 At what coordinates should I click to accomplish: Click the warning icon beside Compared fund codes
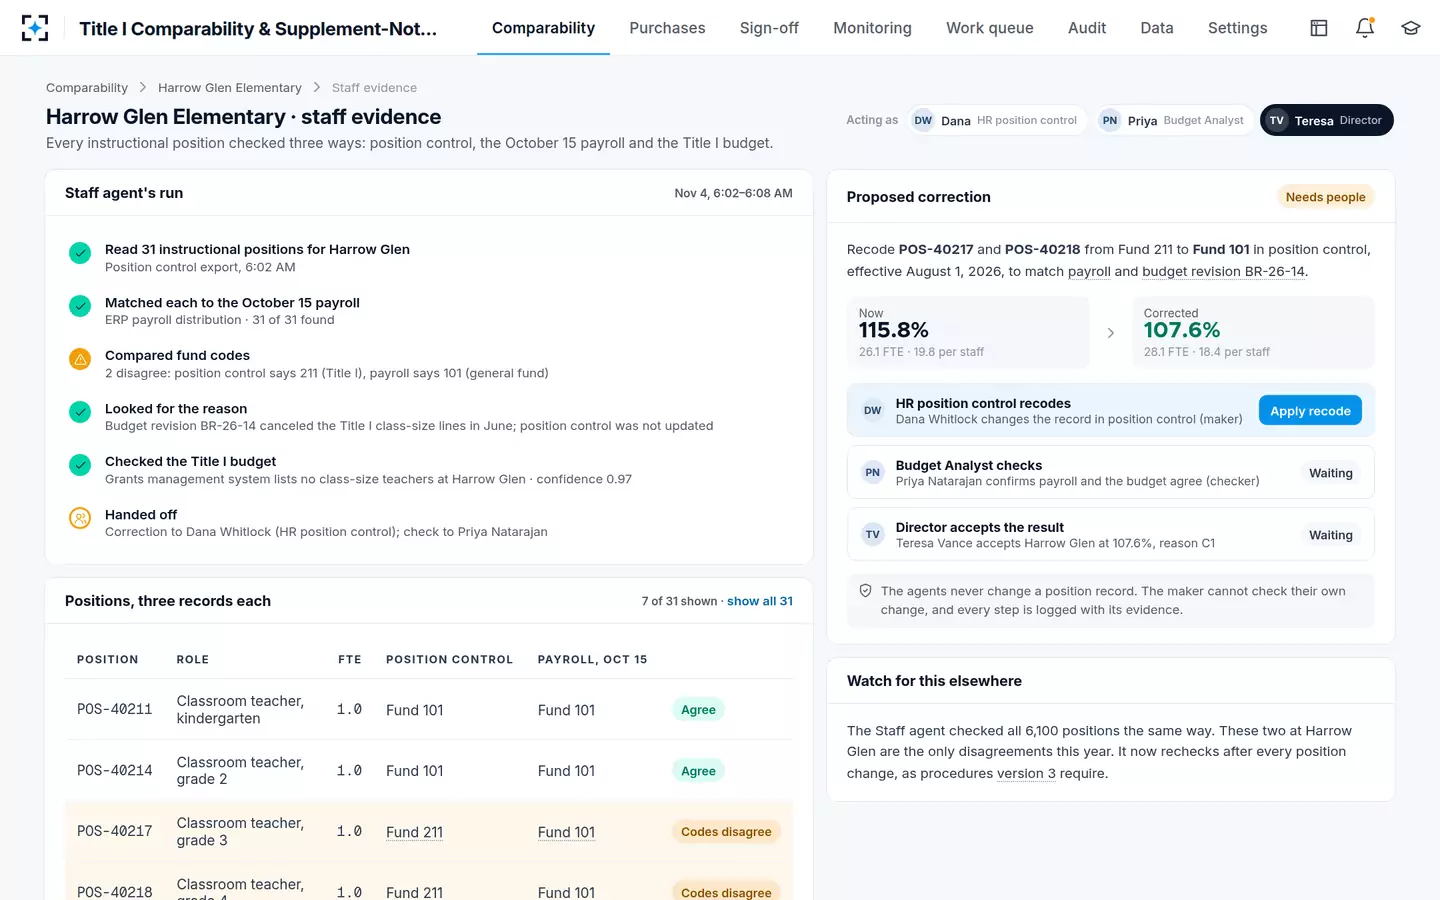(x=80, y=359)
